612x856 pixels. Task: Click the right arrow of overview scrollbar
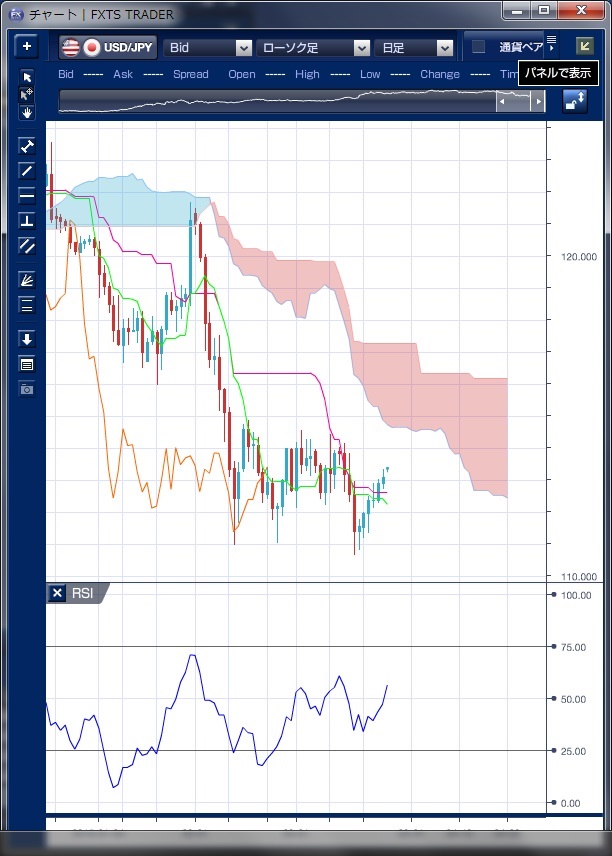coord(538,101)
